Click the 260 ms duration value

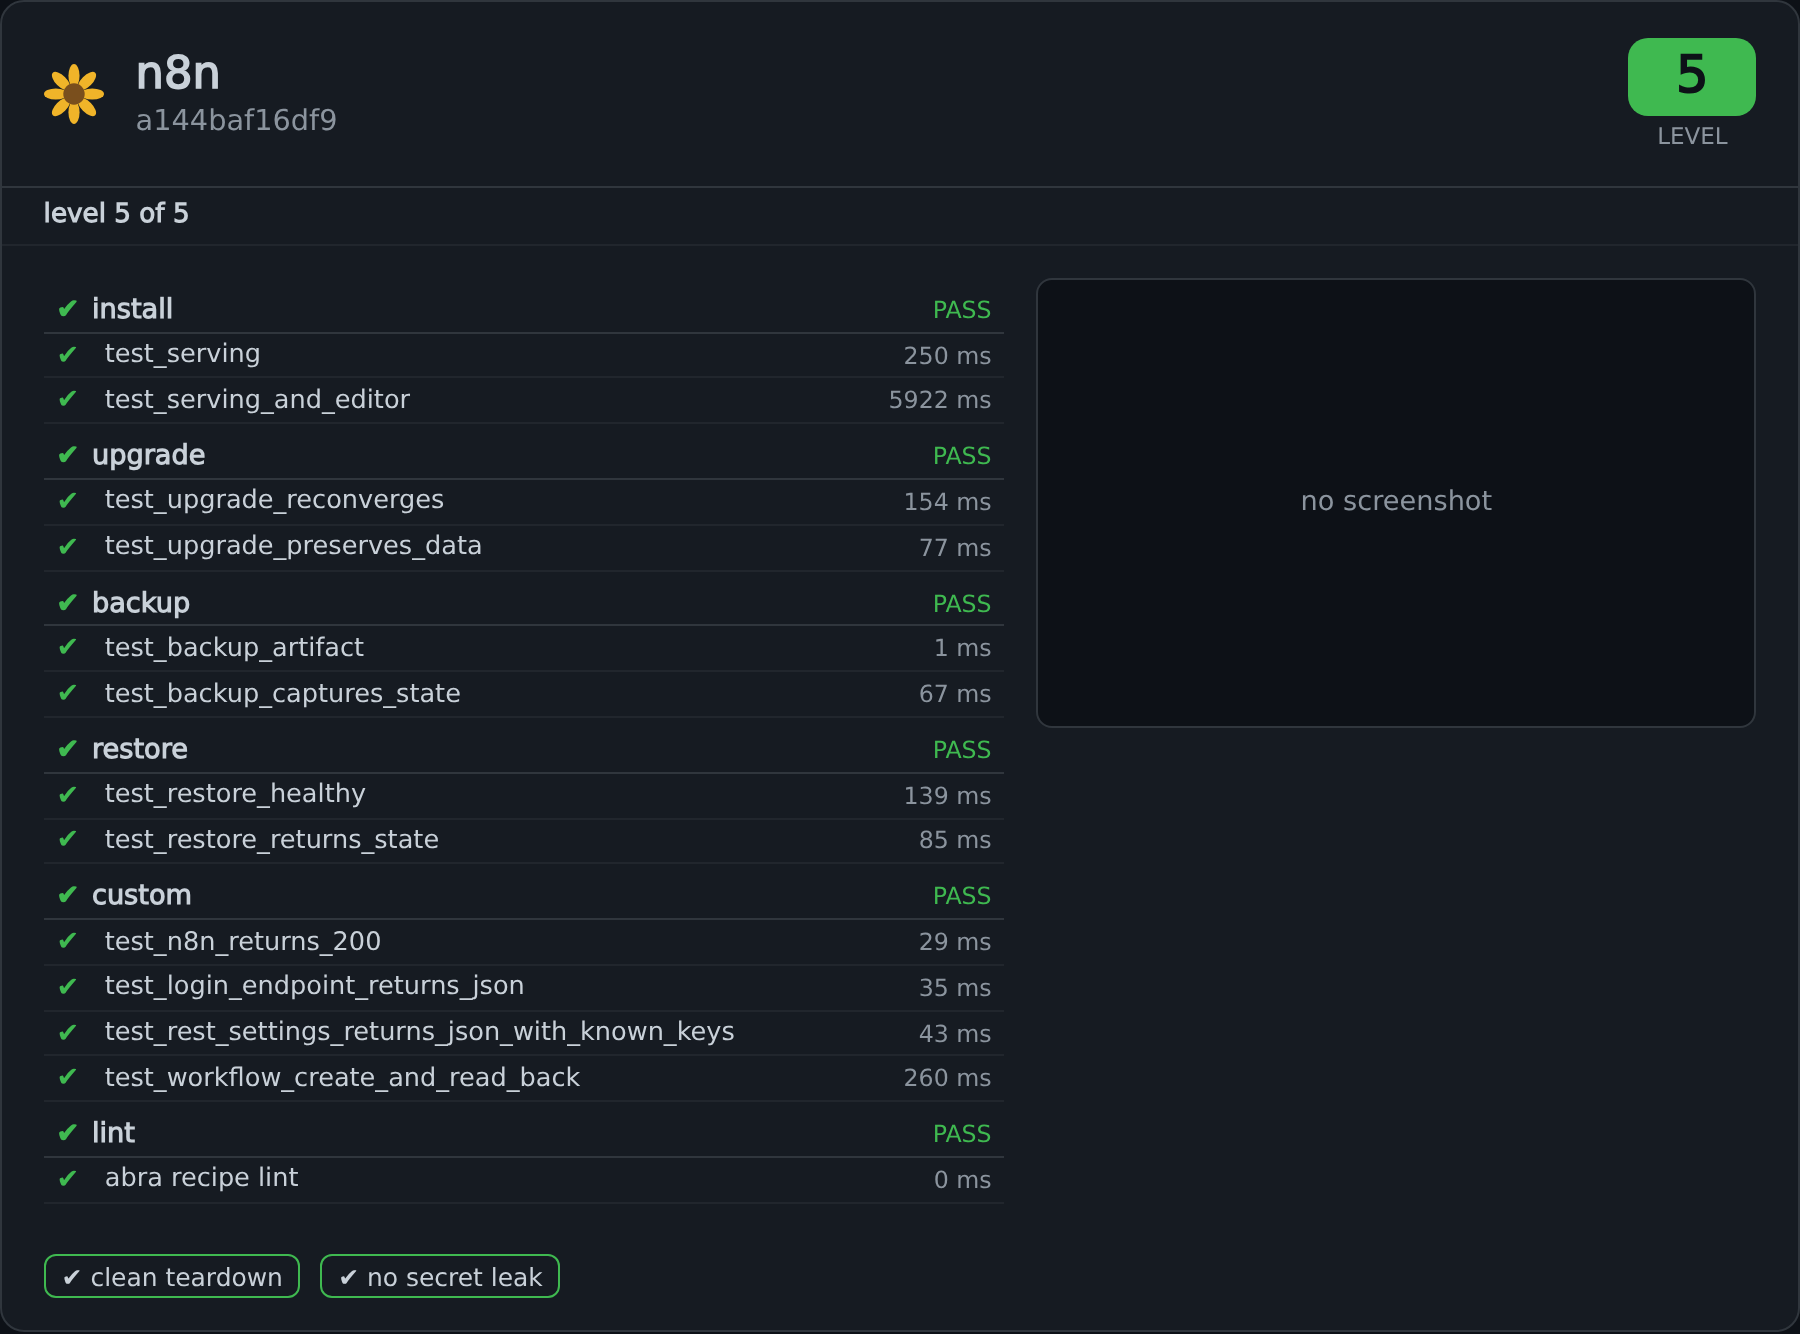click(x=947, y=1078)
